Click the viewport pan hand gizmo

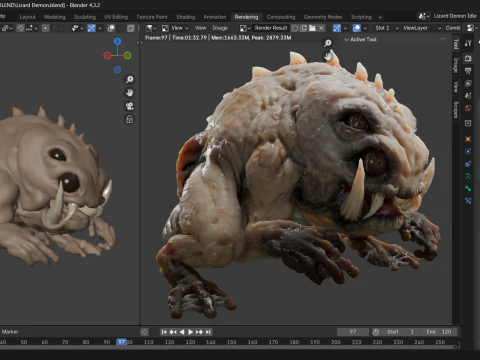(x=129, y=93)
